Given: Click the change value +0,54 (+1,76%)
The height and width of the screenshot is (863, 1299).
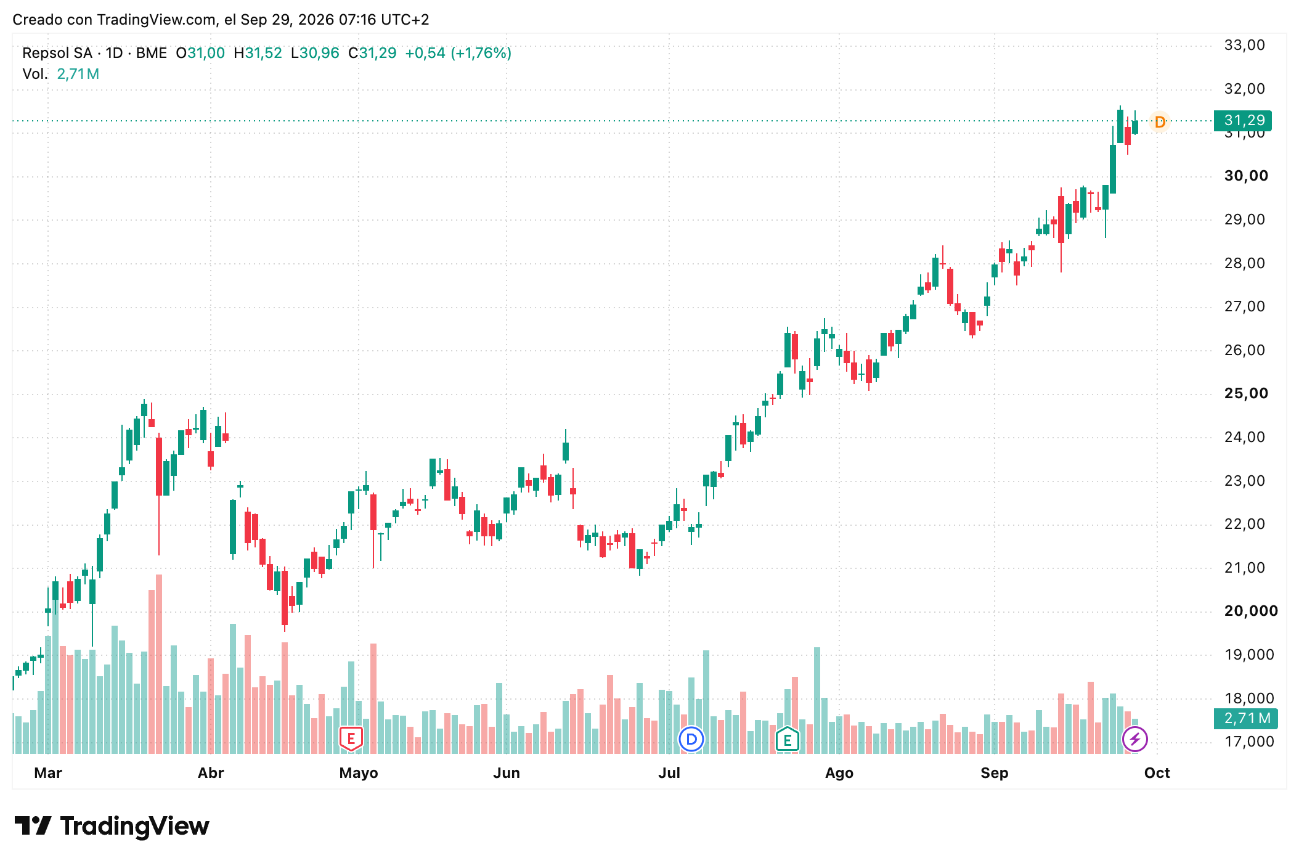Looking at the screenshot, I should tap(458, 53).
